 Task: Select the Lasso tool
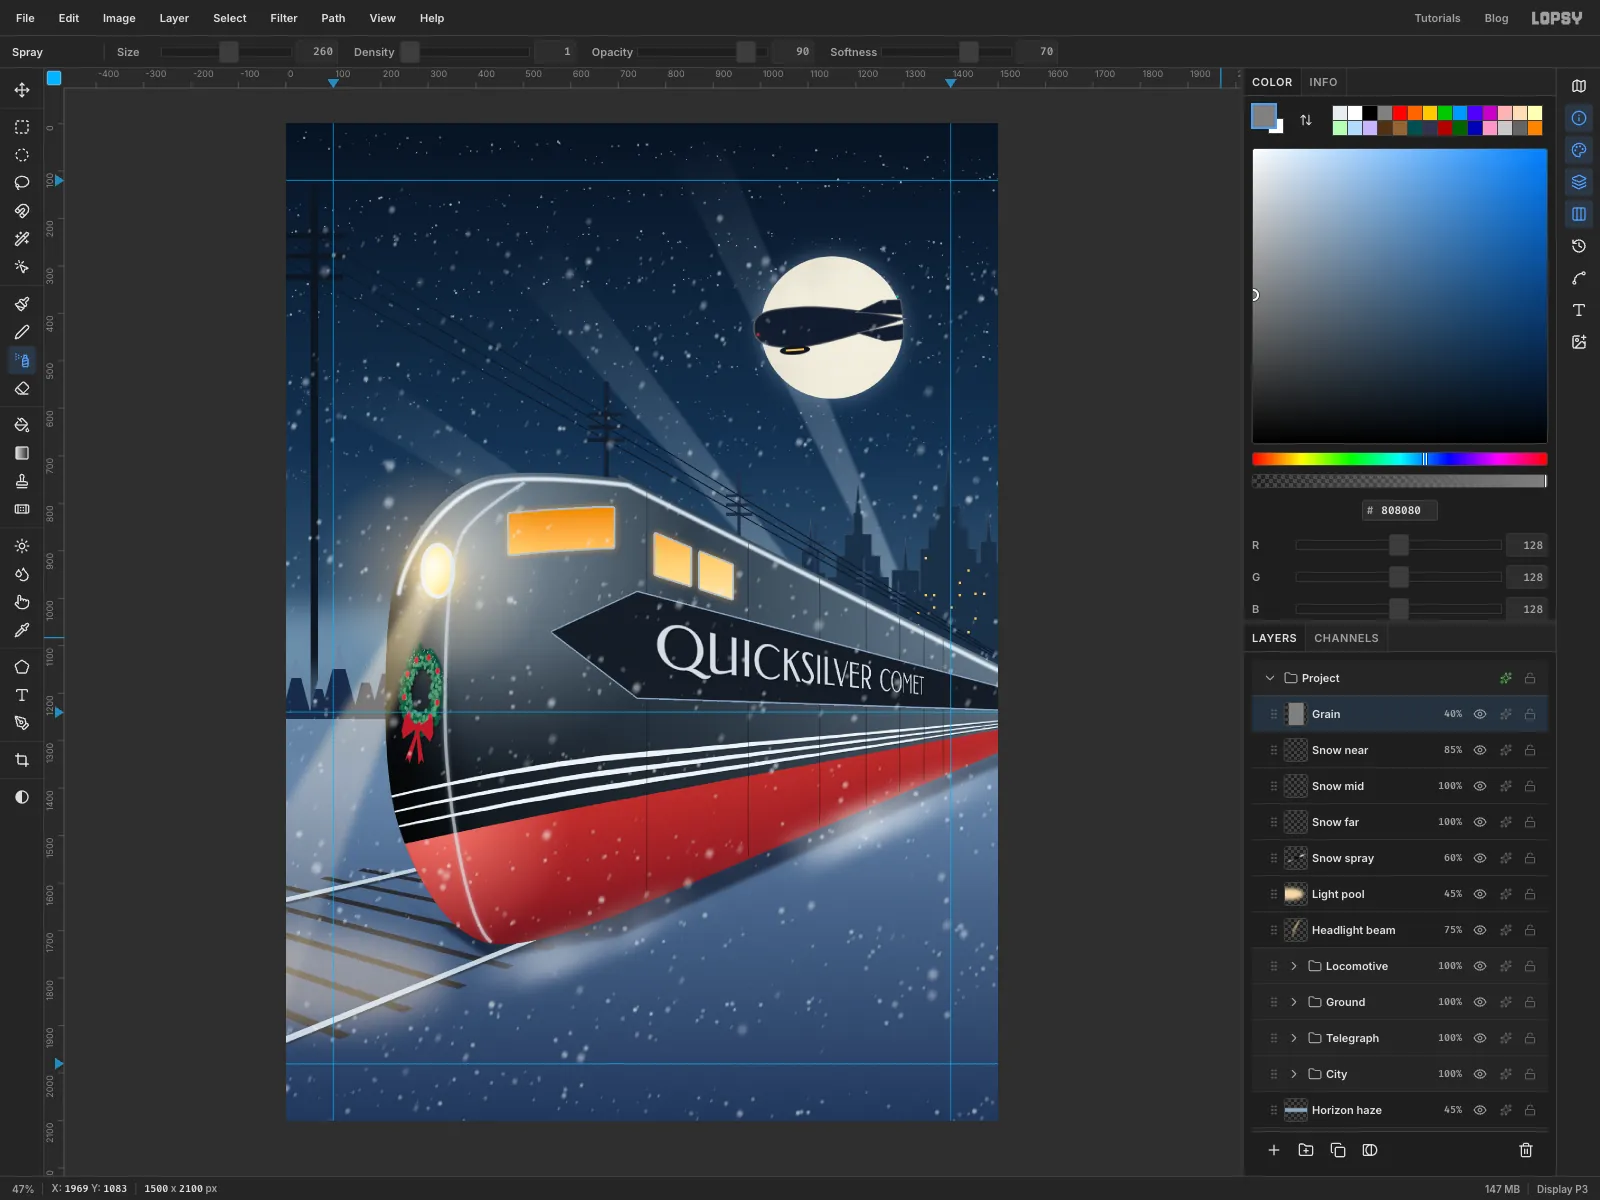click(x=22, y=183)
